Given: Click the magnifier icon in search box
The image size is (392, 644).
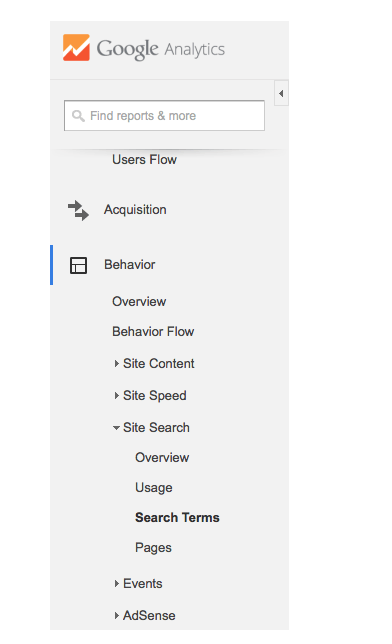Looking at the screenshot, I should click(x=78, y=116).
